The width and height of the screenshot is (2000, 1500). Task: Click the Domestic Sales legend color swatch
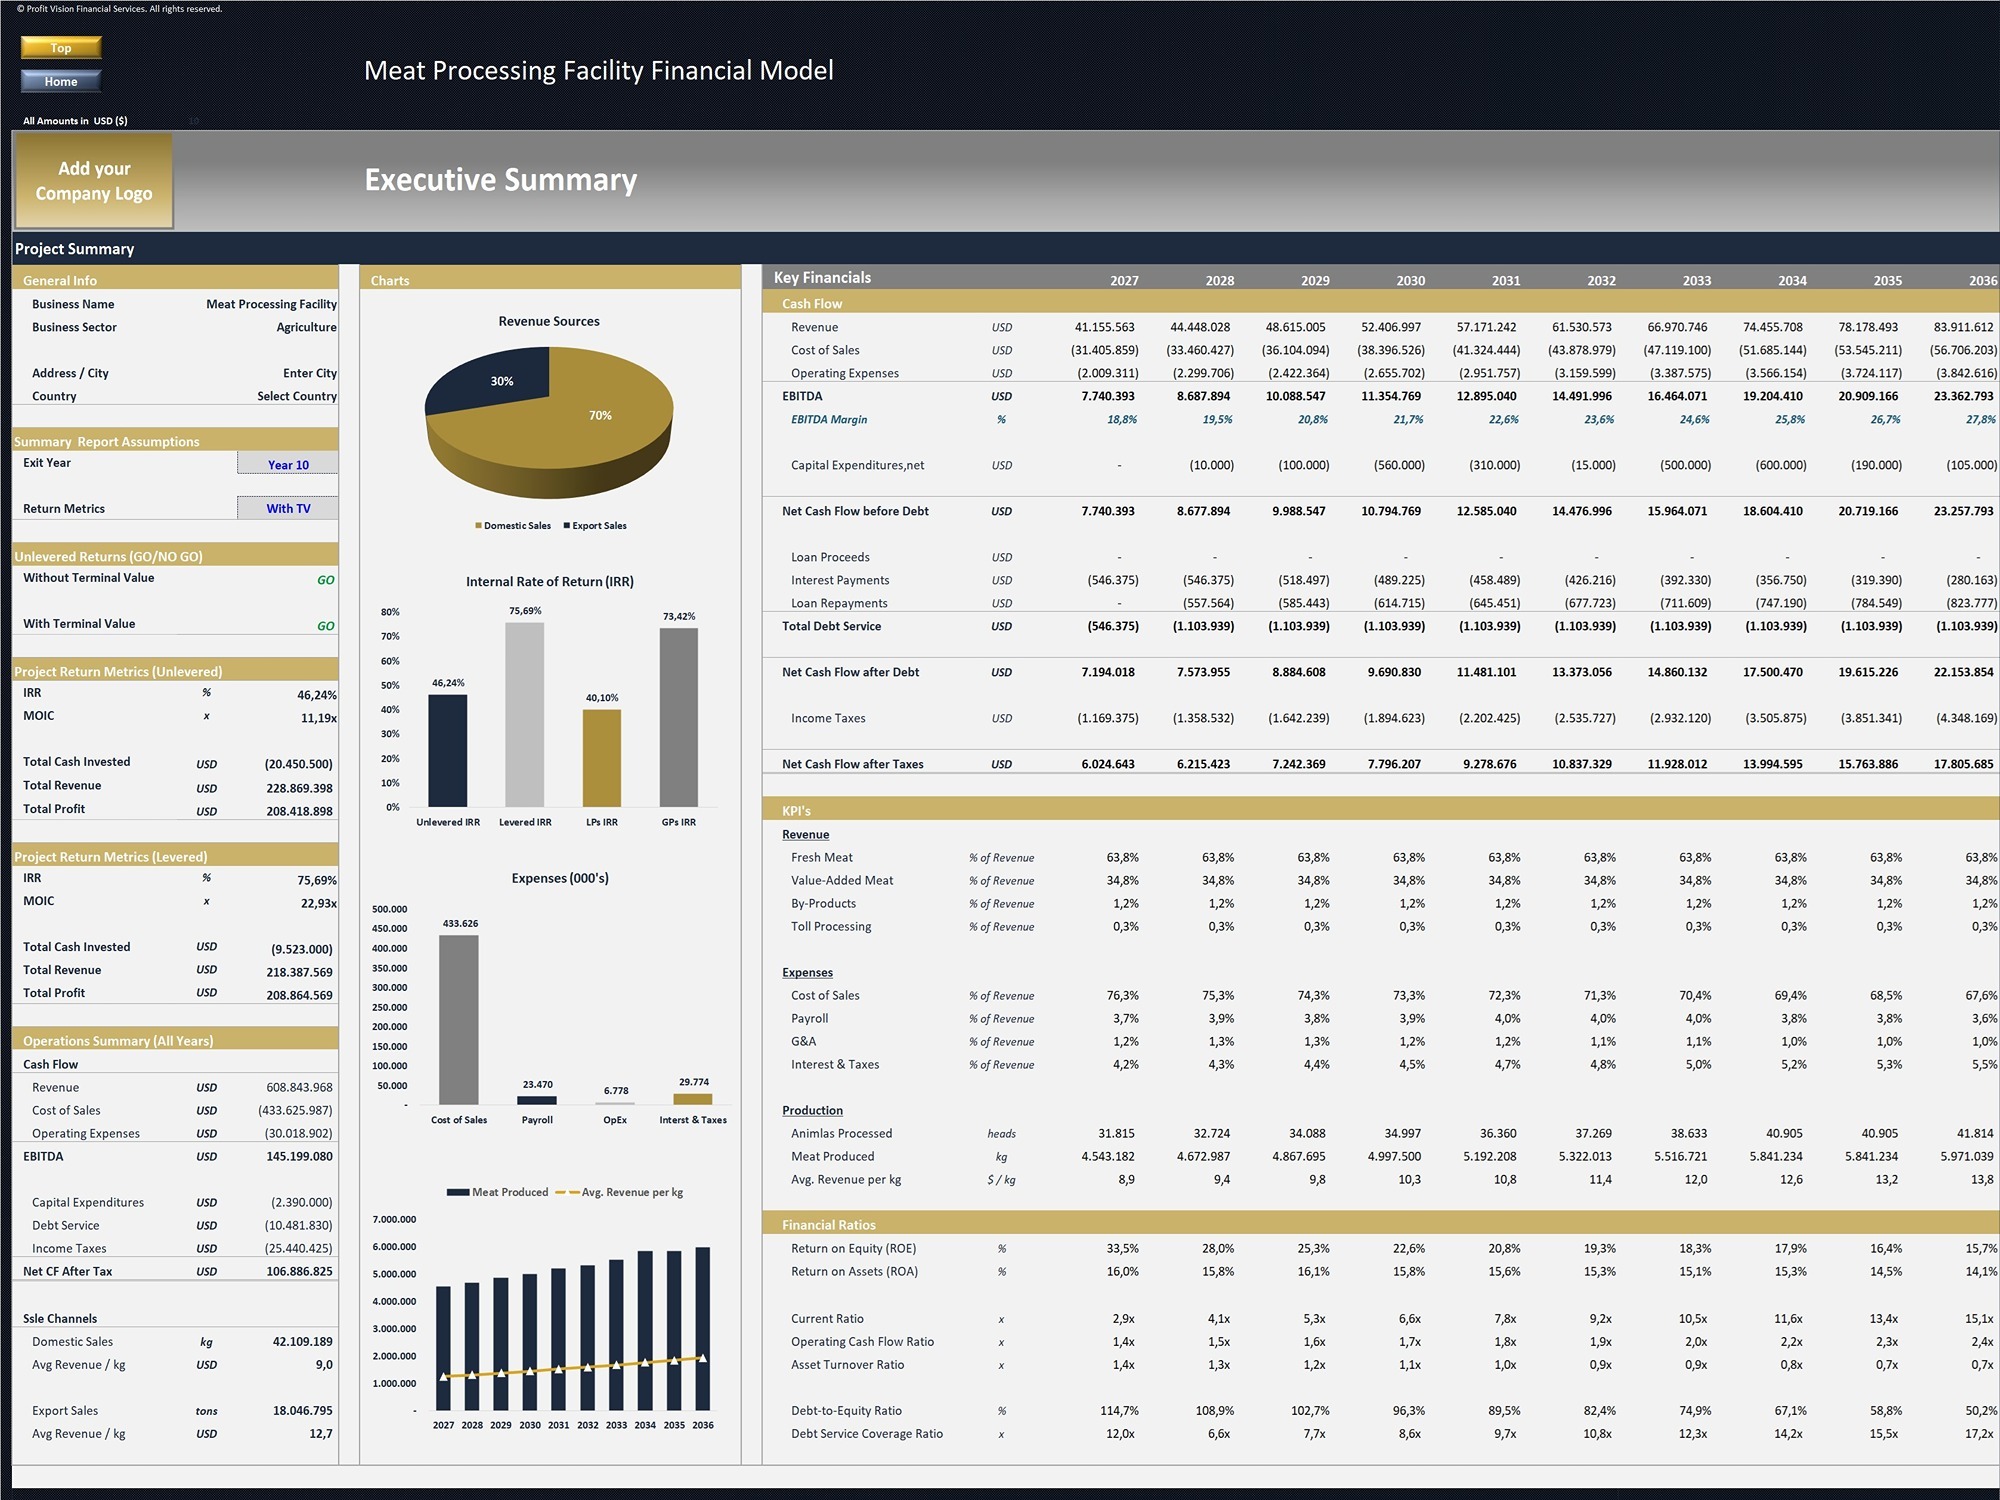pyautogui.click(x=479, y=526)
